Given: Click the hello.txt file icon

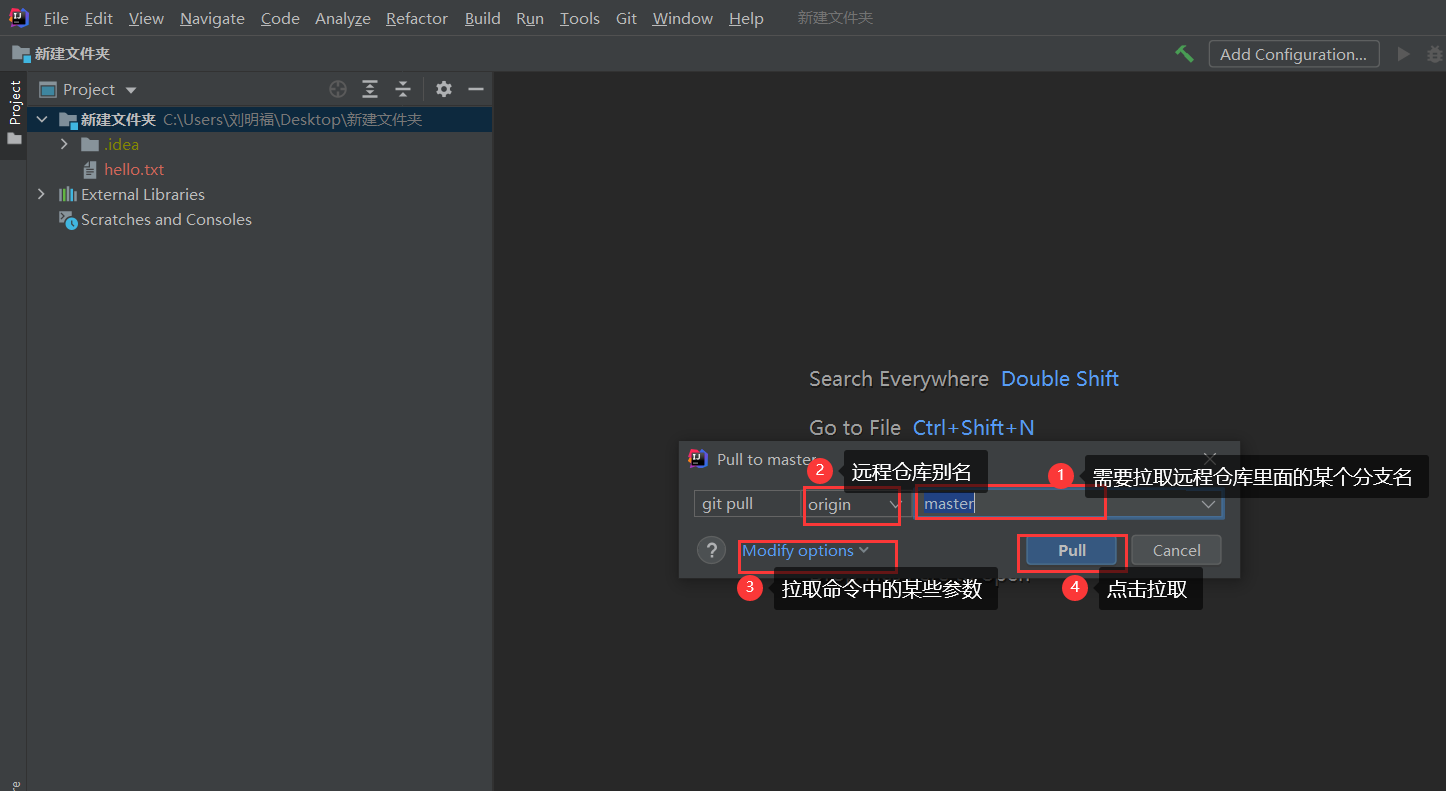Looking at the screenshot, I should tap(90, 170).
